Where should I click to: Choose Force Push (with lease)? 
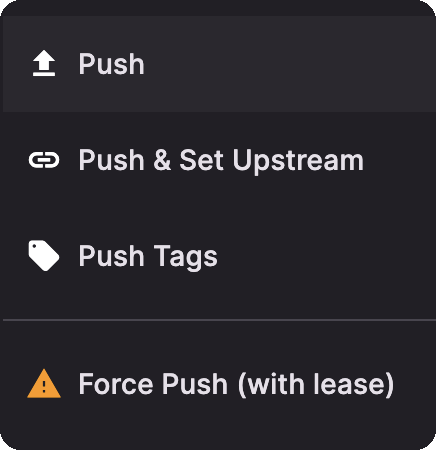click(219, 384)
